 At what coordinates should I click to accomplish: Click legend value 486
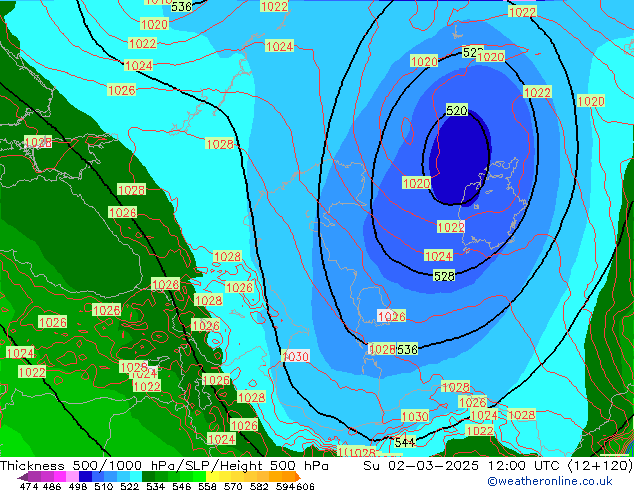pos(52,486)
